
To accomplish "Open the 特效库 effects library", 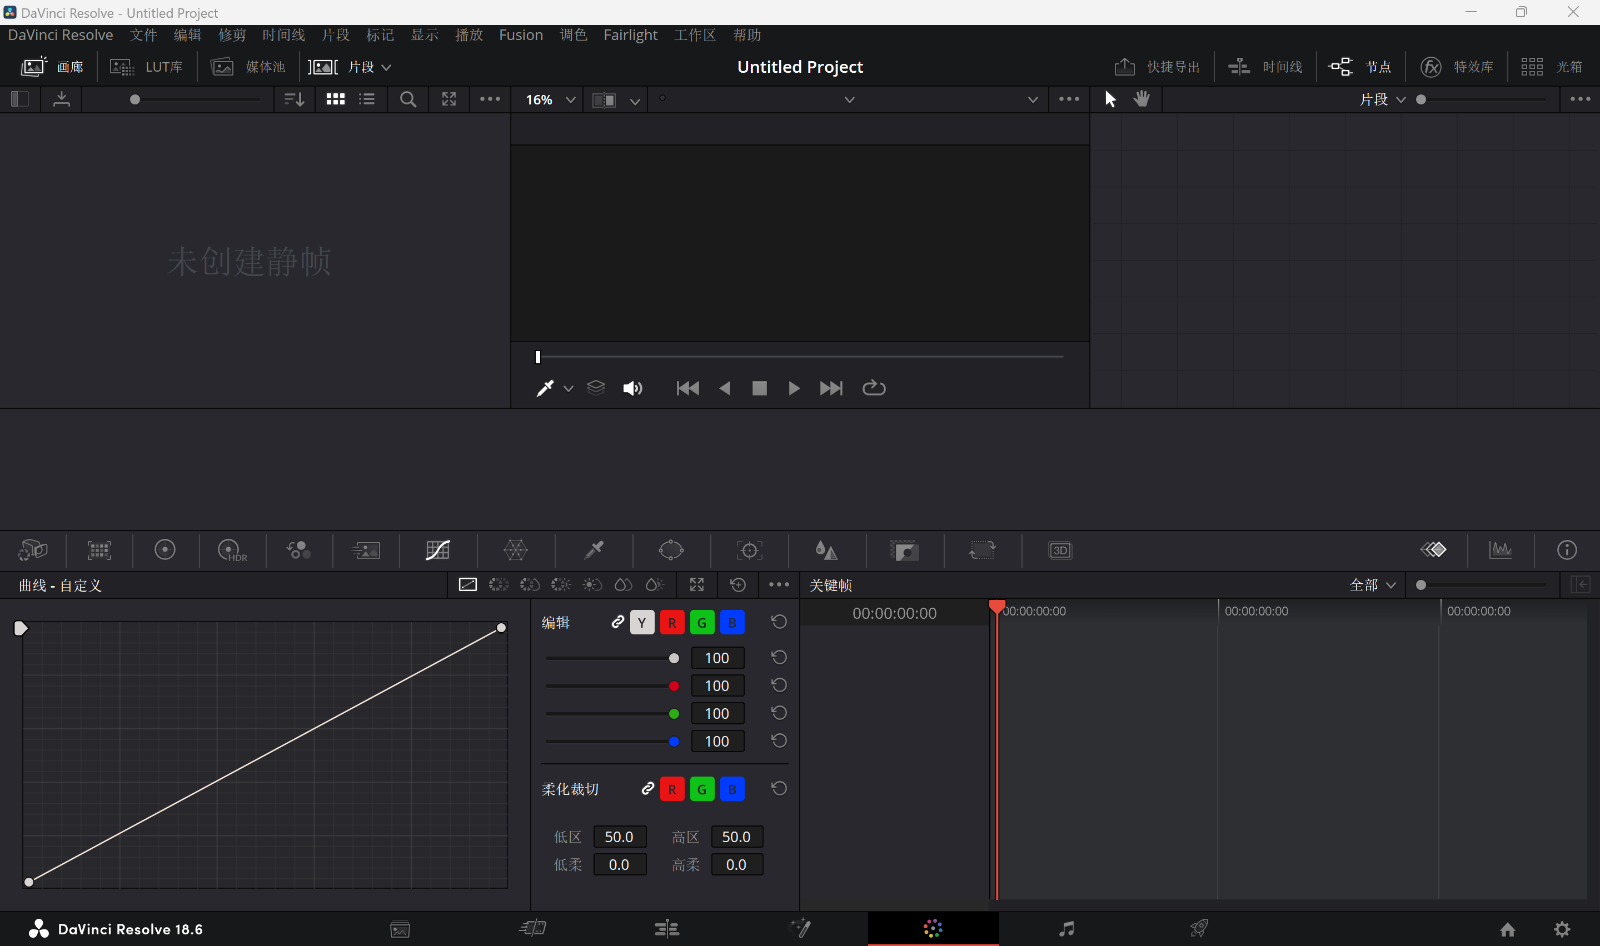I will 1457,67.
